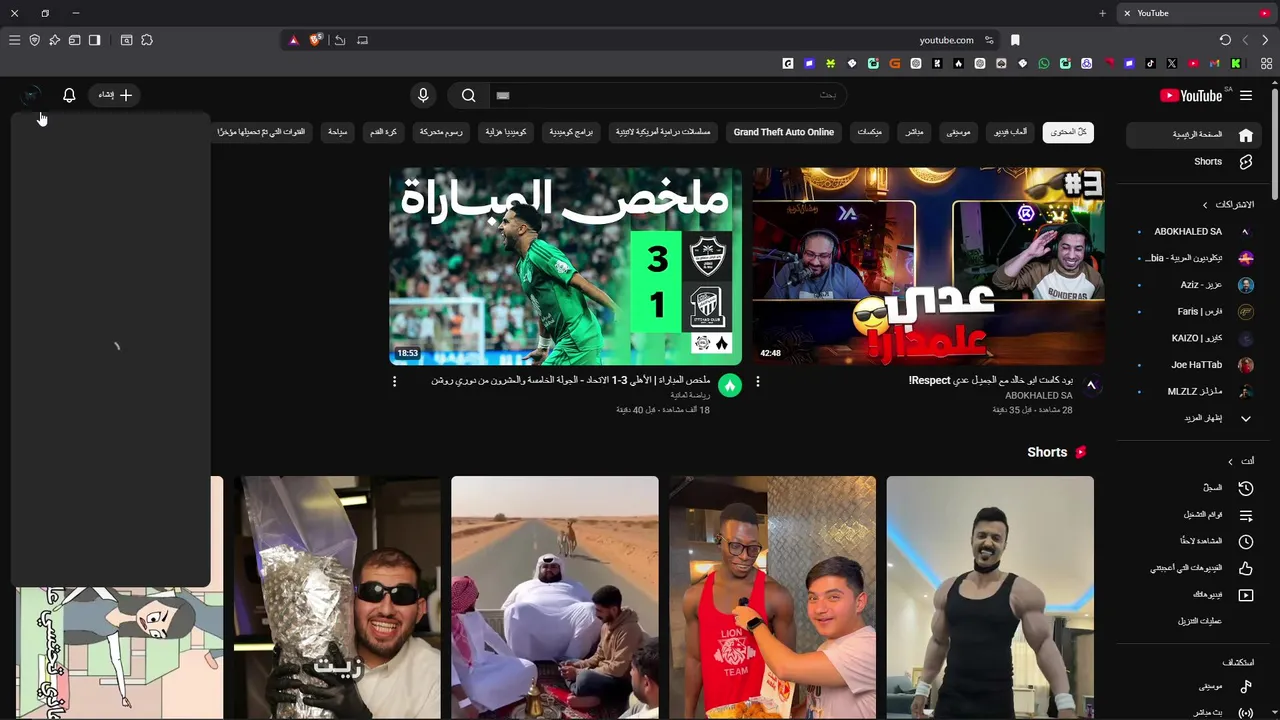
Task: Click the Create button with plus sign
Action: [x=115, y=95]
